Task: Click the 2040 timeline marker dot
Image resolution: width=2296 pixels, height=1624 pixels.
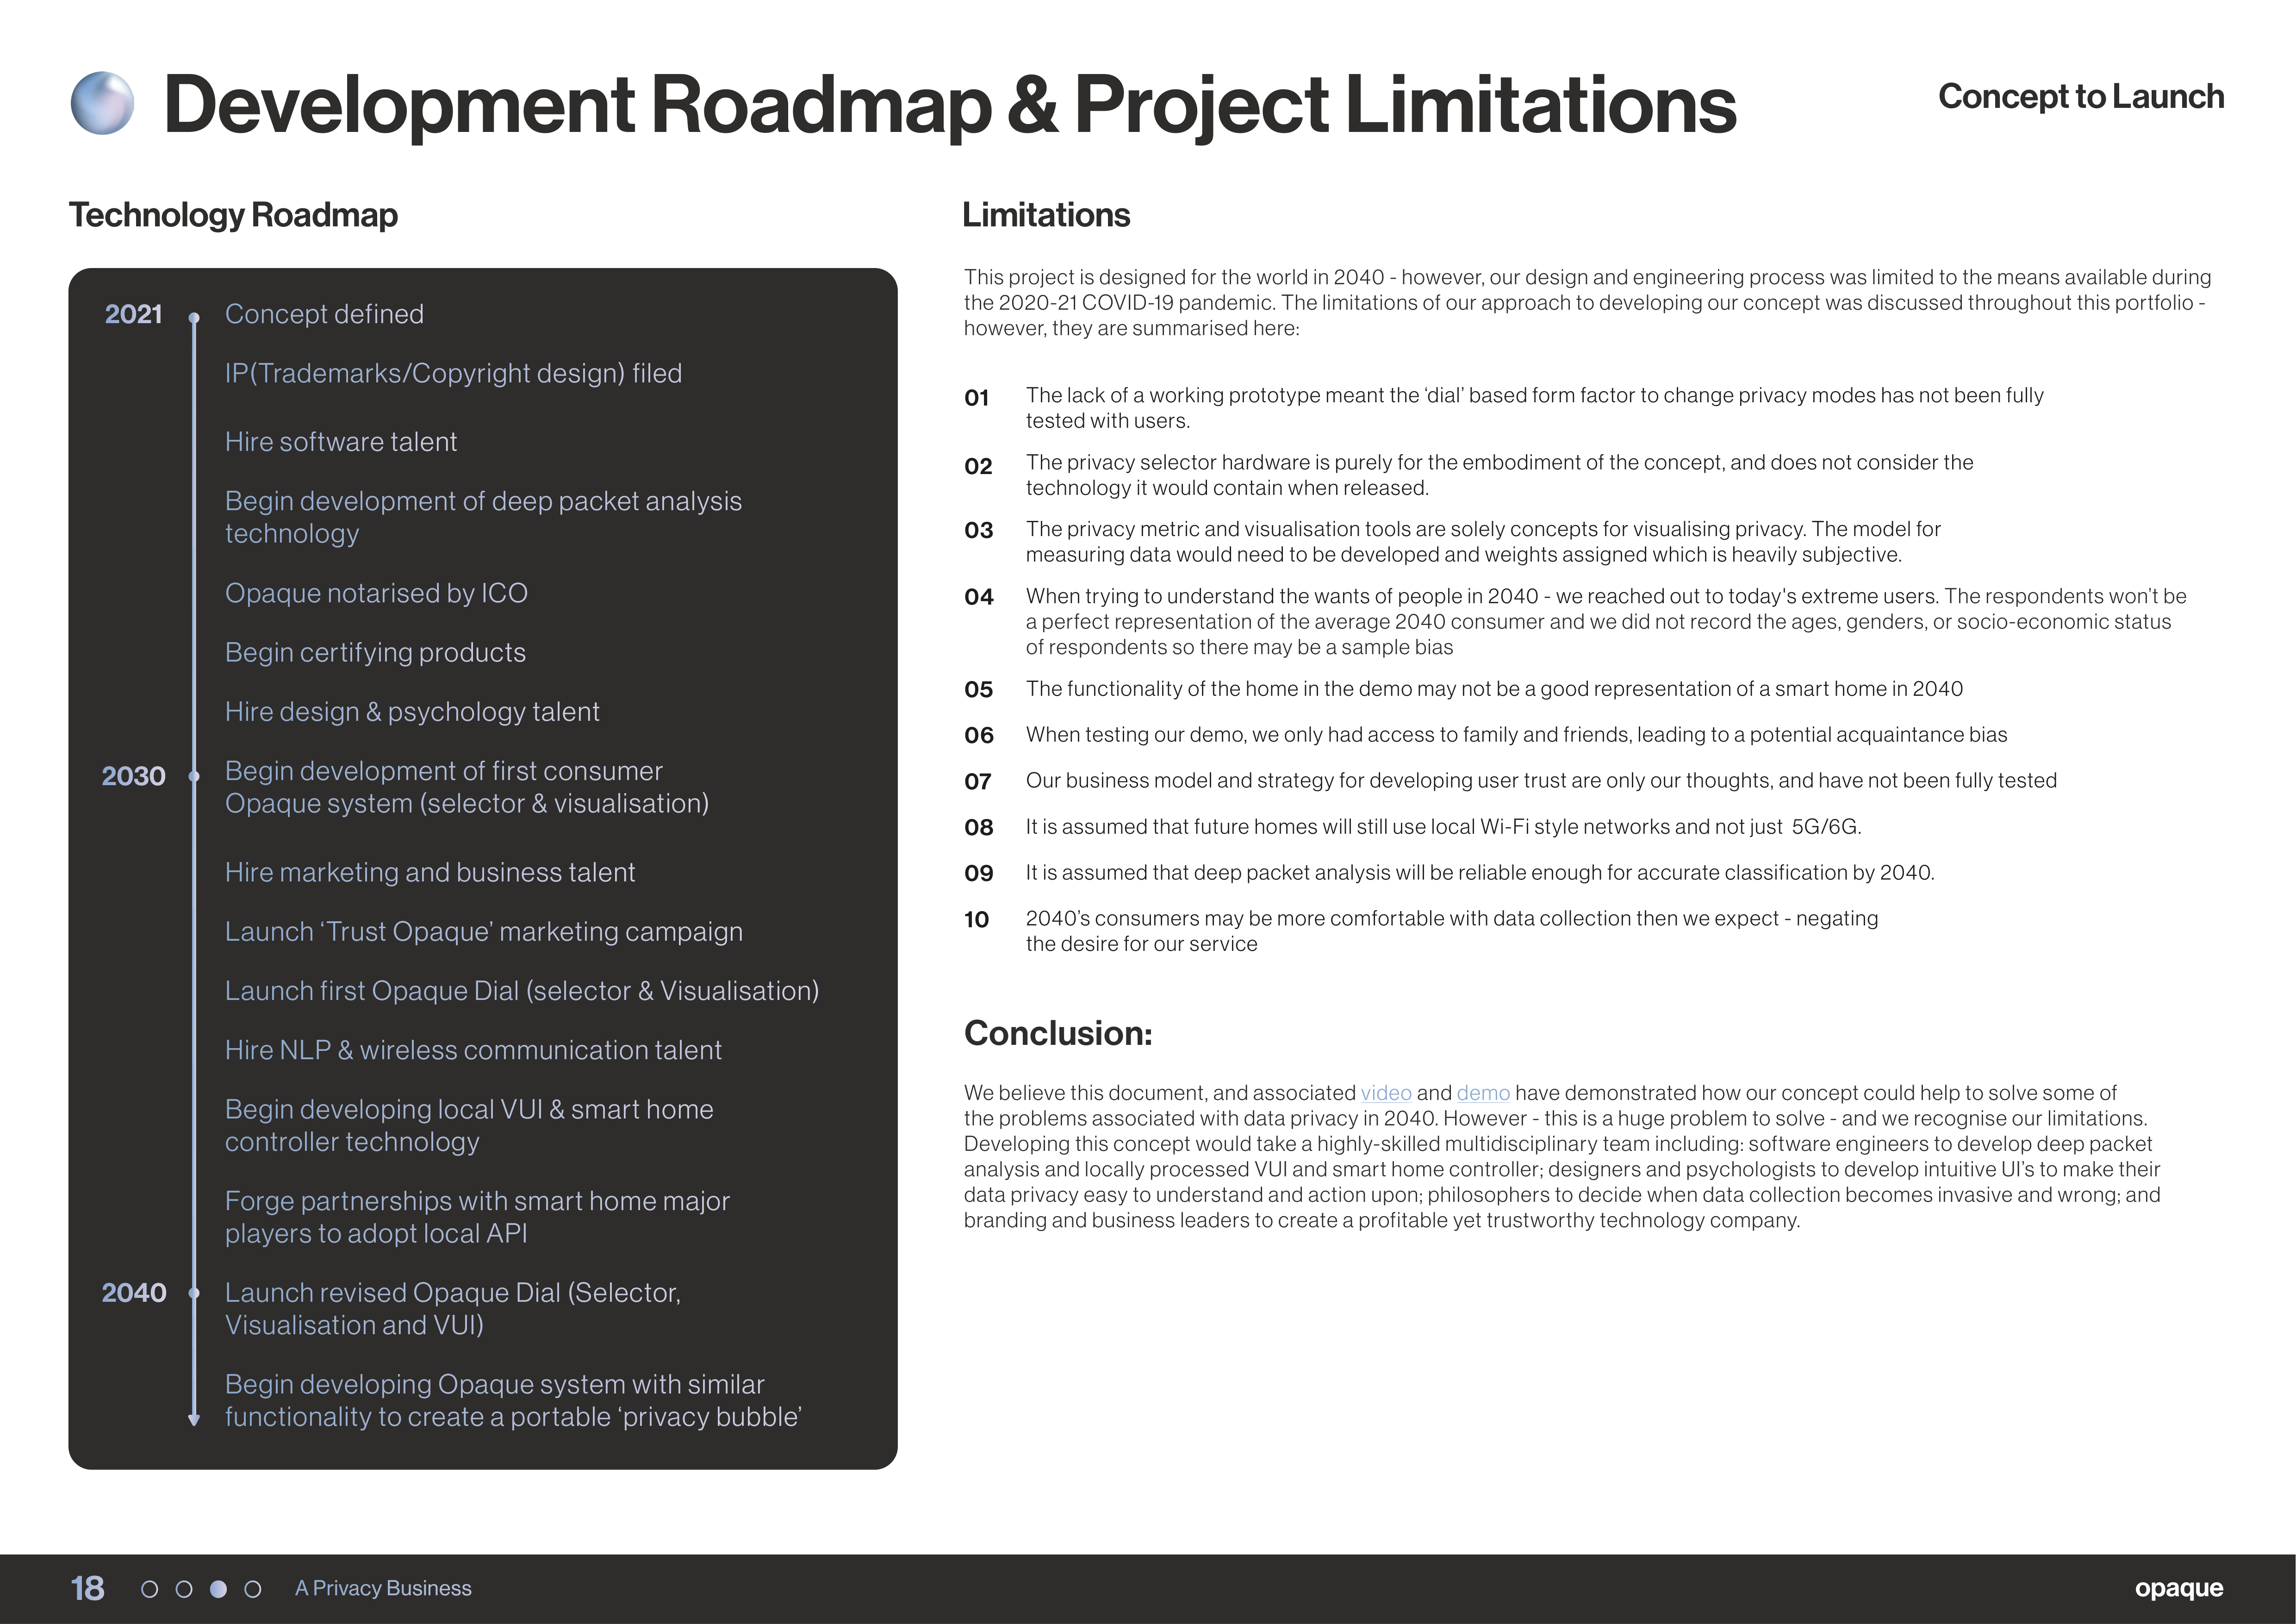Action: point(194,1293)
